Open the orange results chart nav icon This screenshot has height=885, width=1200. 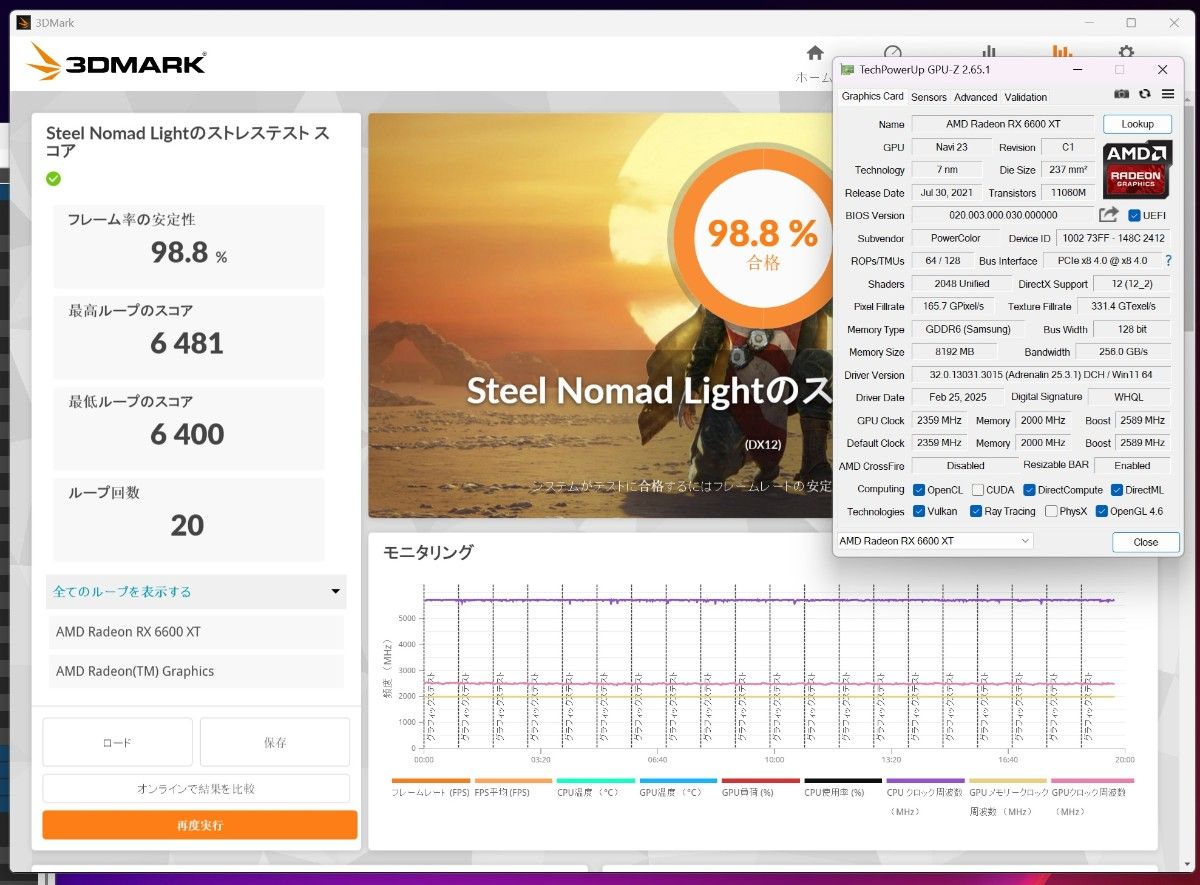1062,53
